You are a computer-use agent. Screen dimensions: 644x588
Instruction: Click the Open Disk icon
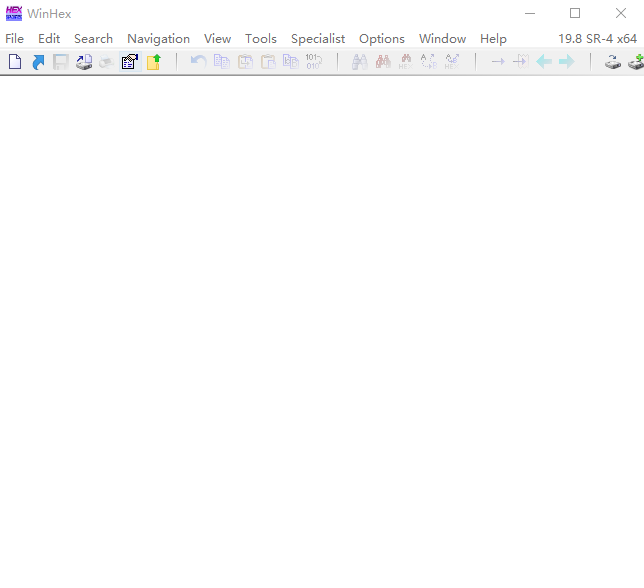(84, 62)
